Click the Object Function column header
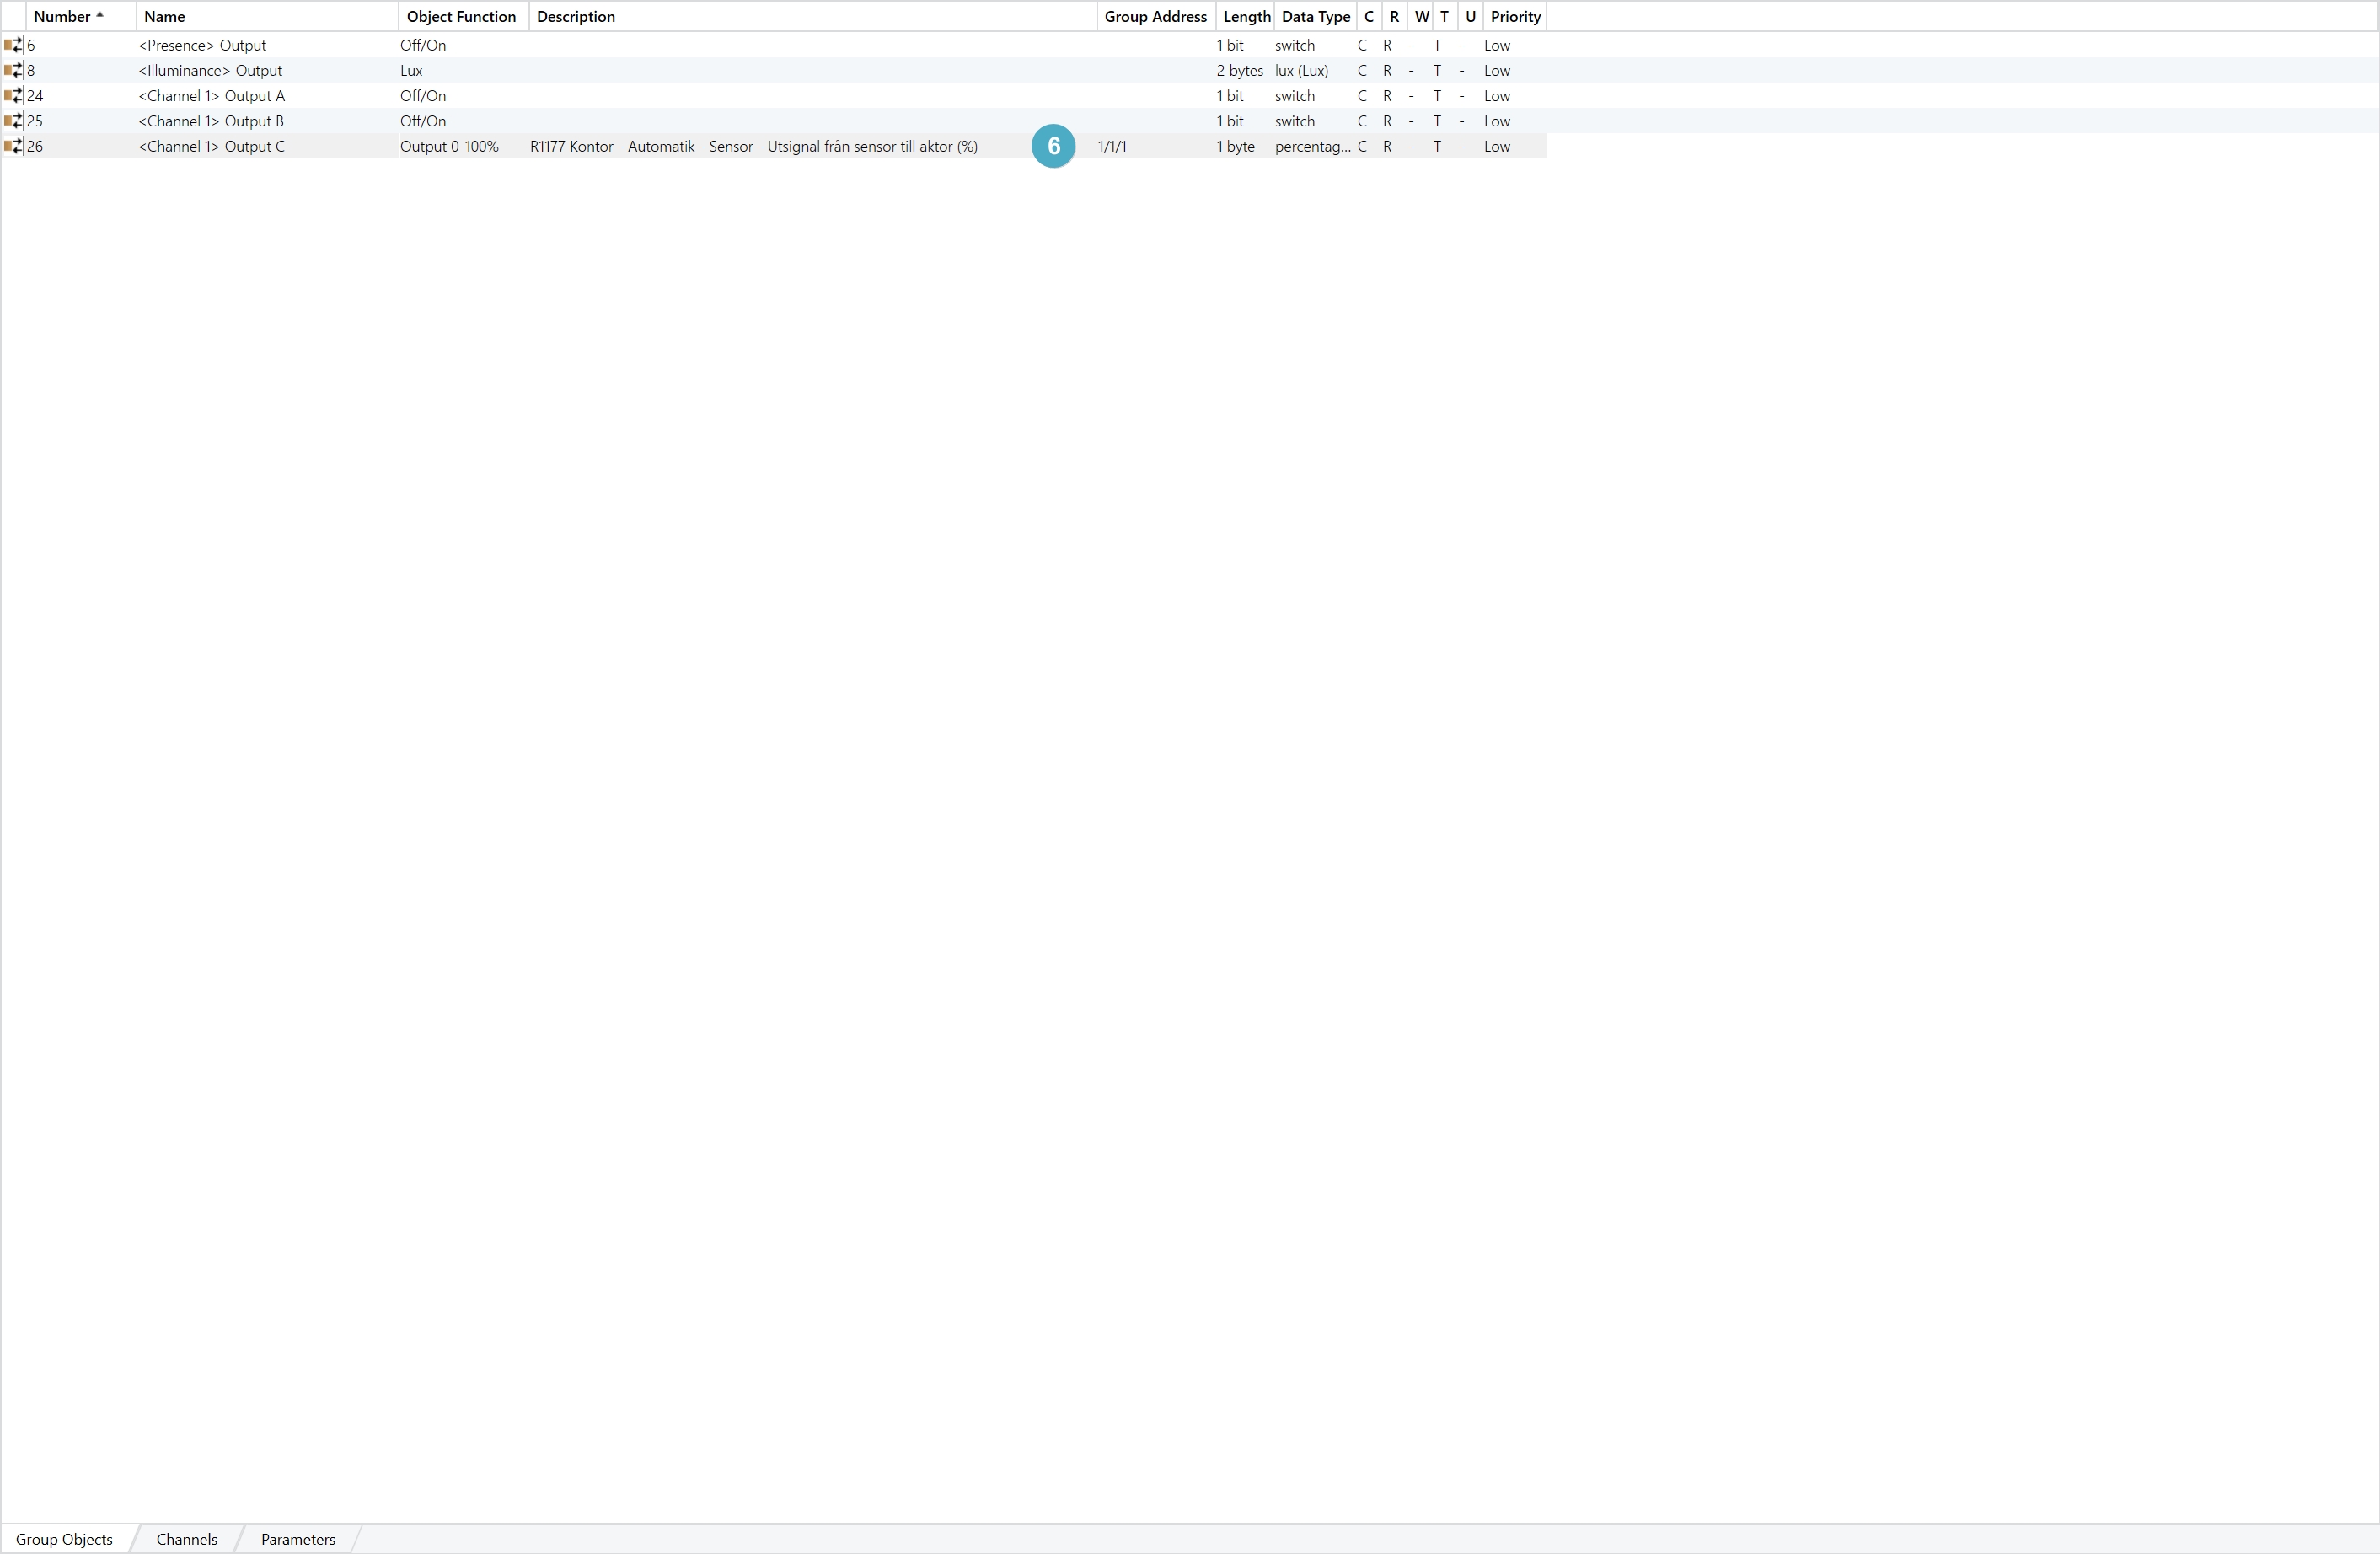The image size is (2380, 1554). 461,16
